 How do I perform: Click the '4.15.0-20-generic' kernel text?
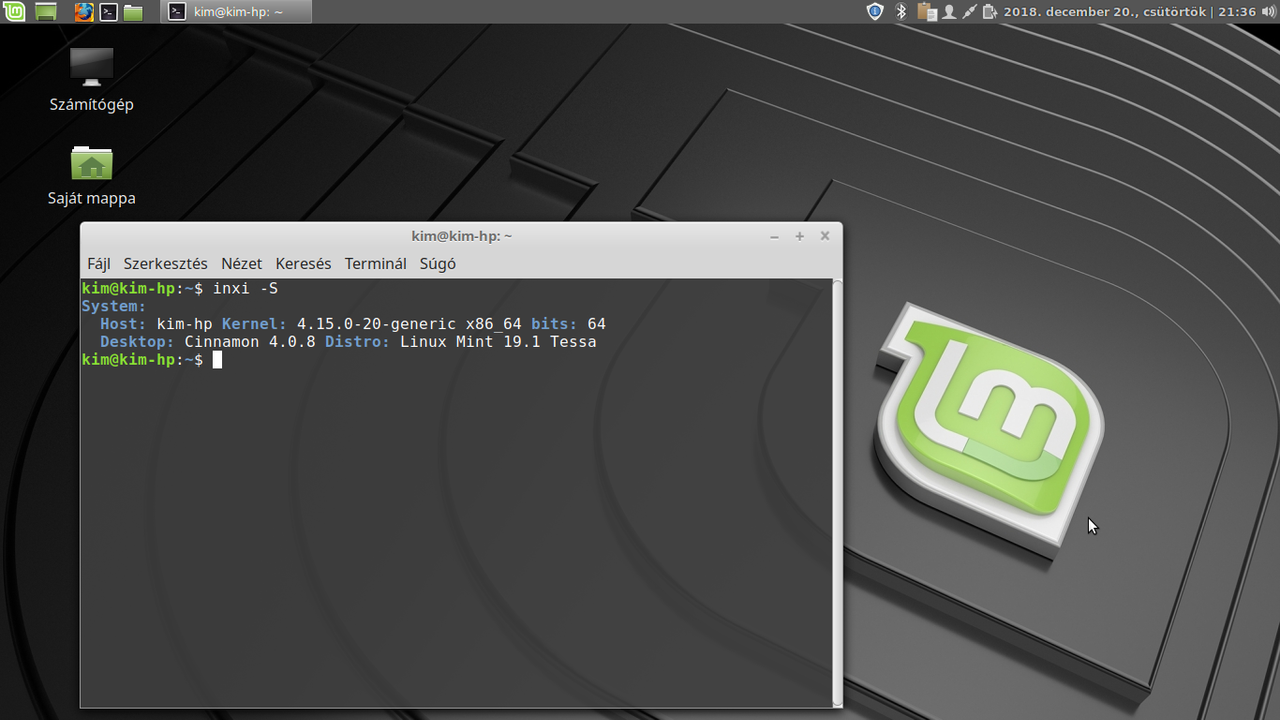377,325
